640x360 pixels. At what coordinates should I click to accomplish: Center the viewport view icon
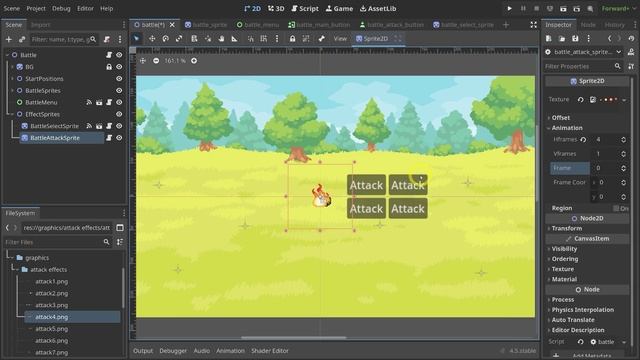click(142, 61)
